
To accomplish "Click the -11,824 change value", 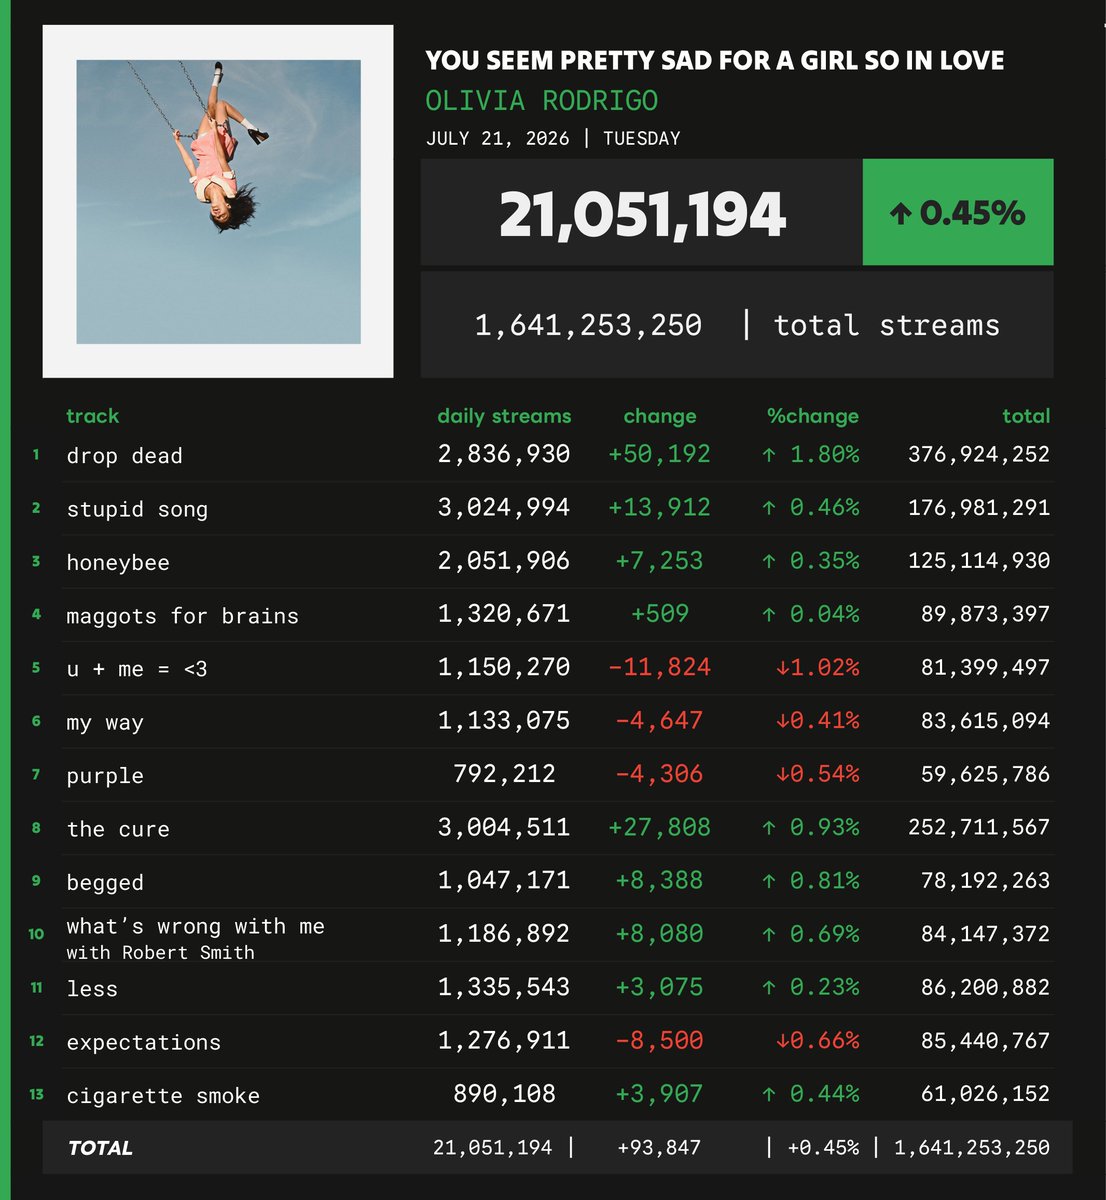I will [659, 667].
